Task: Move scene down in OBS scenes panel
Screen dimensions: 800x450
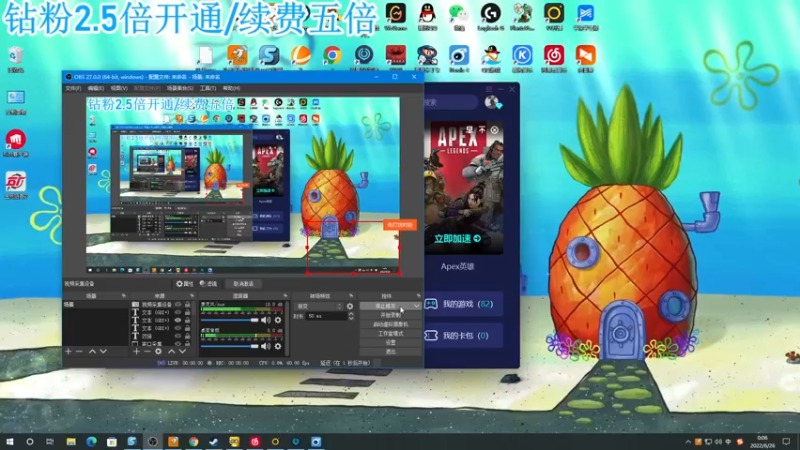Action: pos(103,352)
